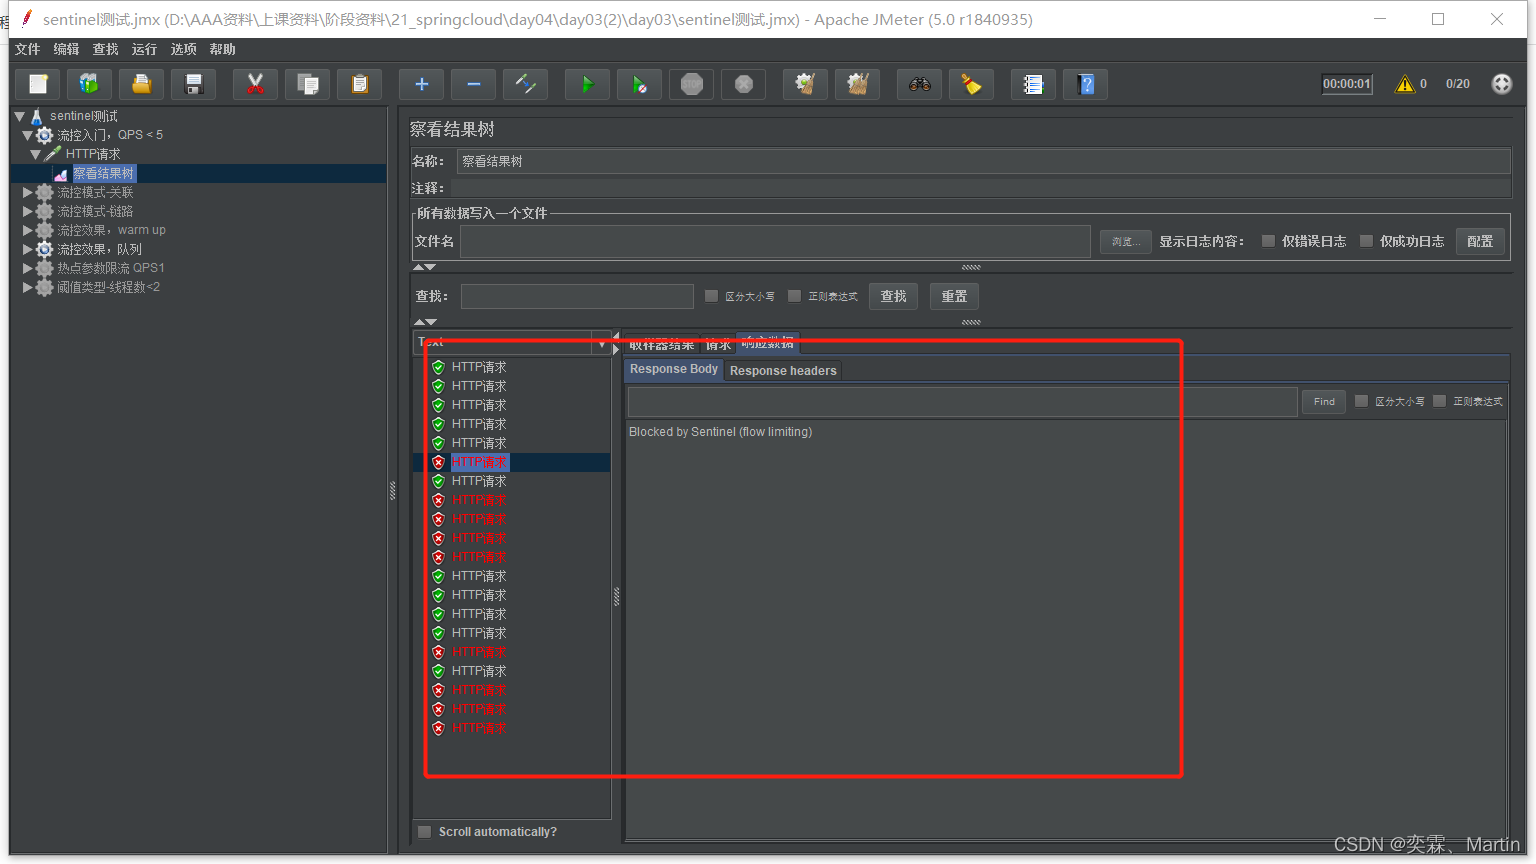Click the Clear All broom icon
The image size is (1536, 864).
pyautogui.click(x=857, y=85)
